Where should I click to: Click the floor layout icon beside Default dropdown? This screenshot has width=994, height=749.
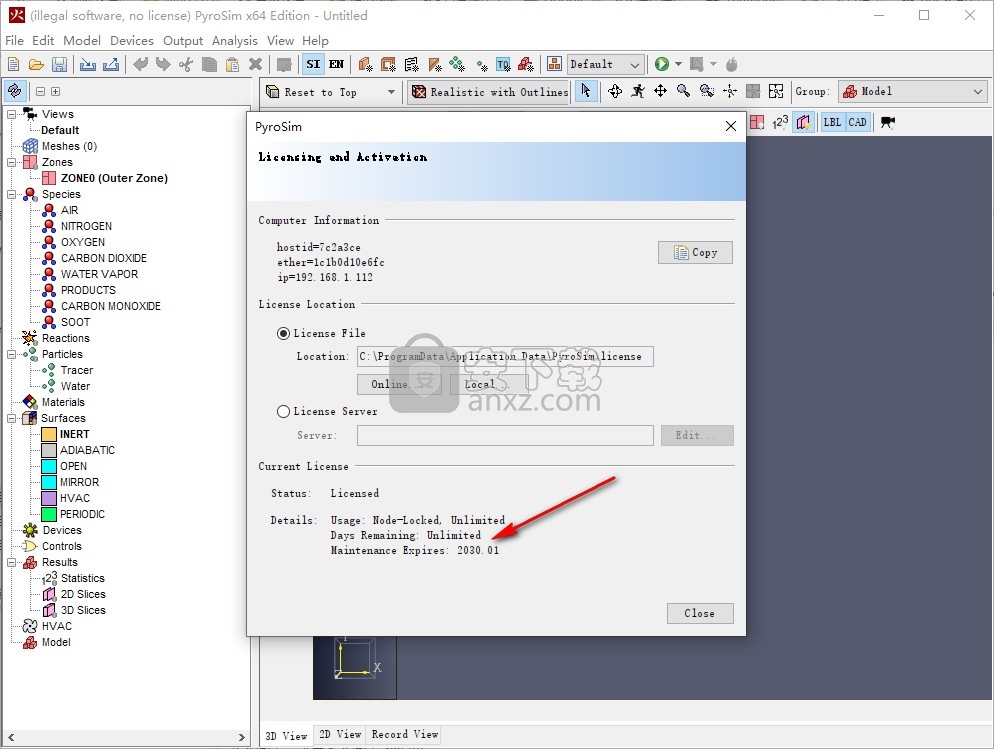coord(554,64)
